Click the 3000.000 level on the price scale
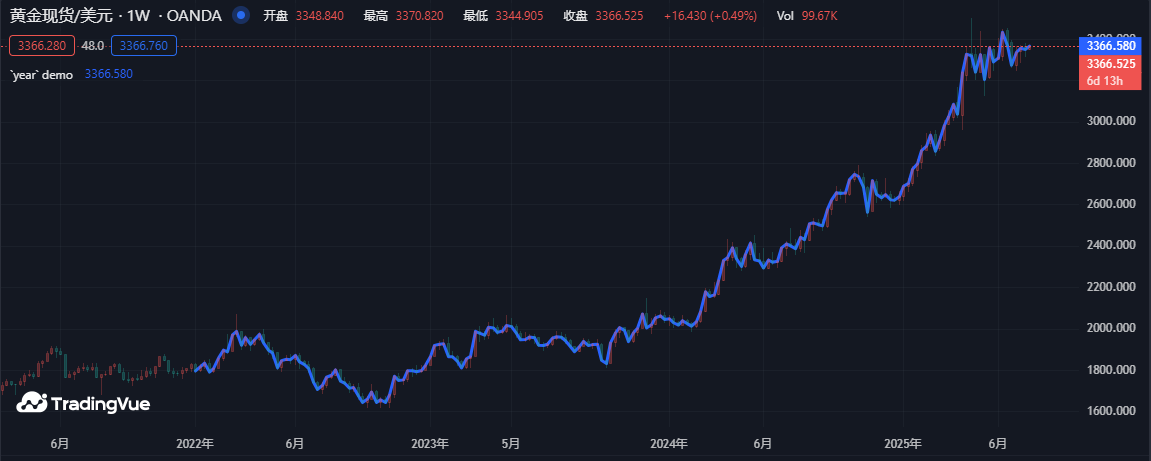This screenshot has height=461, width=1151. 1111,121
